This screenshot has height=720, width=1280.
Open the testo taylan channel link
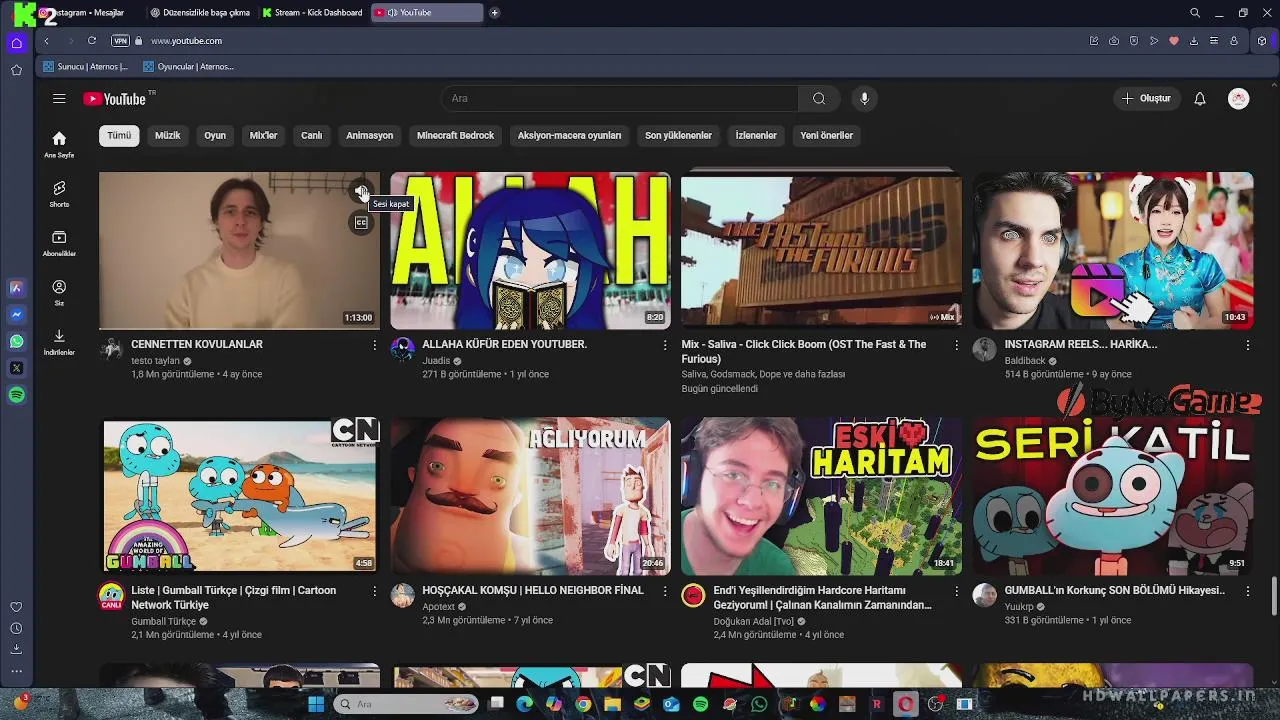point(155,361)
